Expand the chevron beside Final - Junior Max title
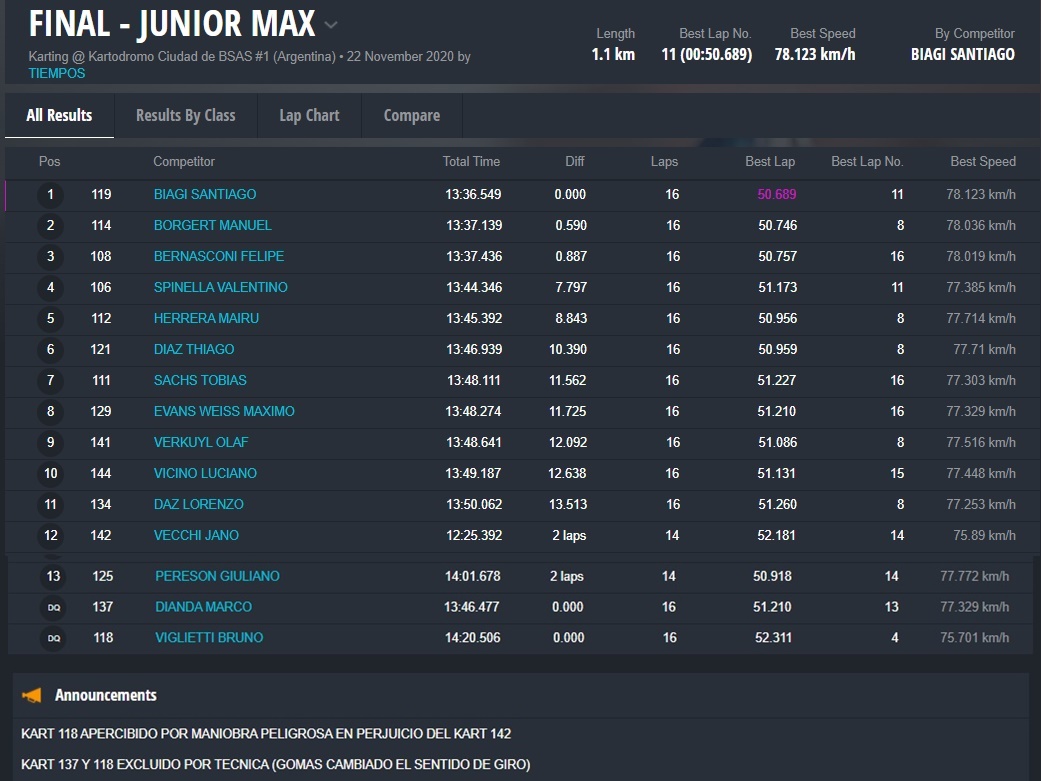Image resolution: width=1041 pixels, height=781 pixels. coord(331,25)
